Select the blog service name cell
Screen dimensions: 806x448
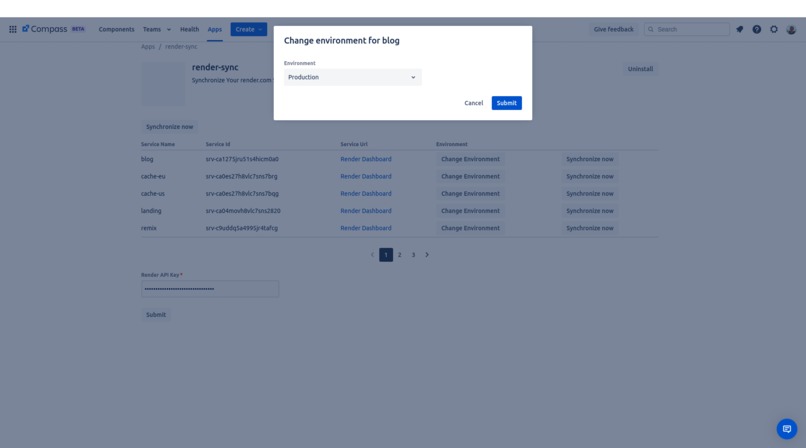pyautogui.click(x=147, y=159)
